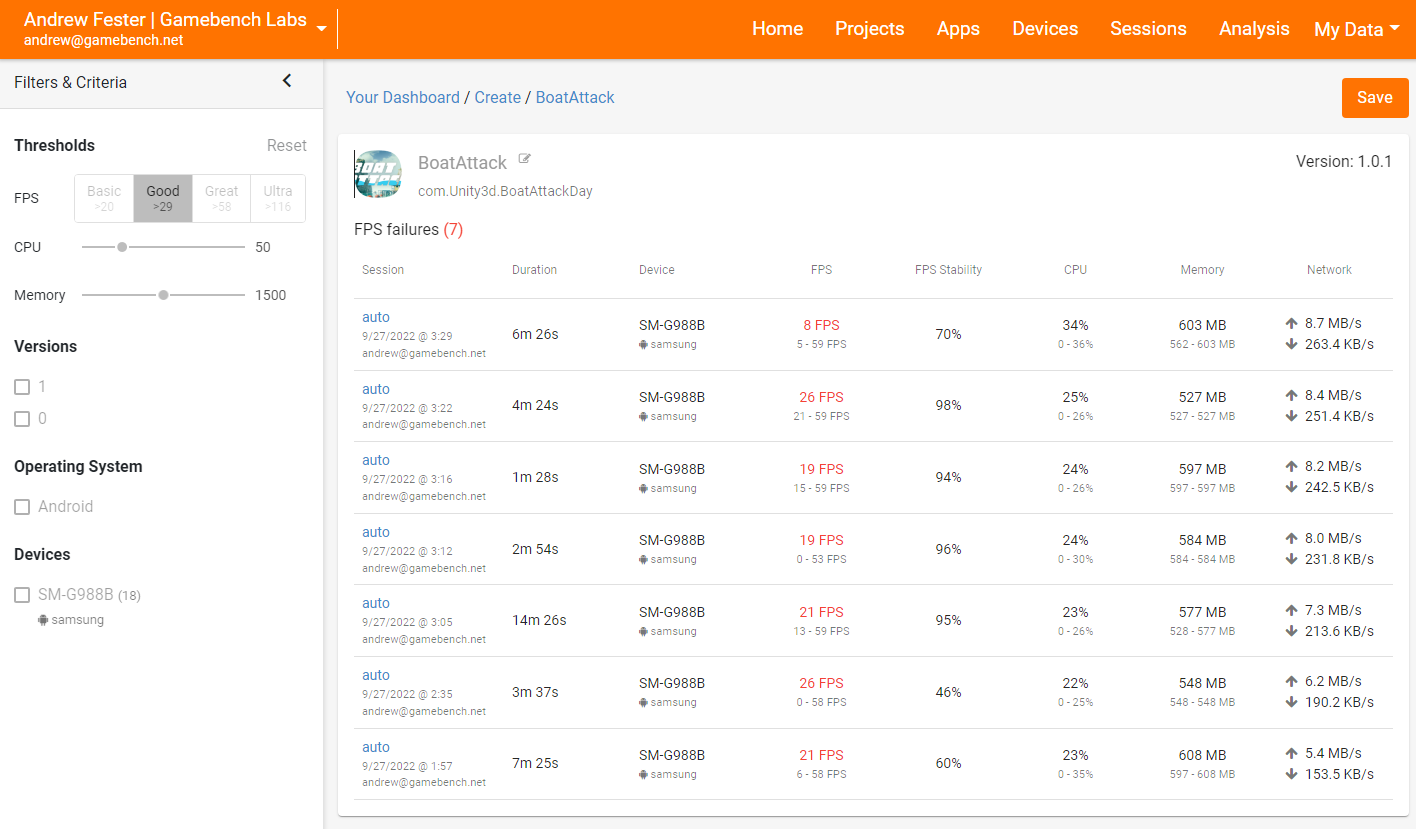The width and height of the screenshot is (1416, 829).
Task: Click the 14m 26s duration cell
Action: (539, 620)
